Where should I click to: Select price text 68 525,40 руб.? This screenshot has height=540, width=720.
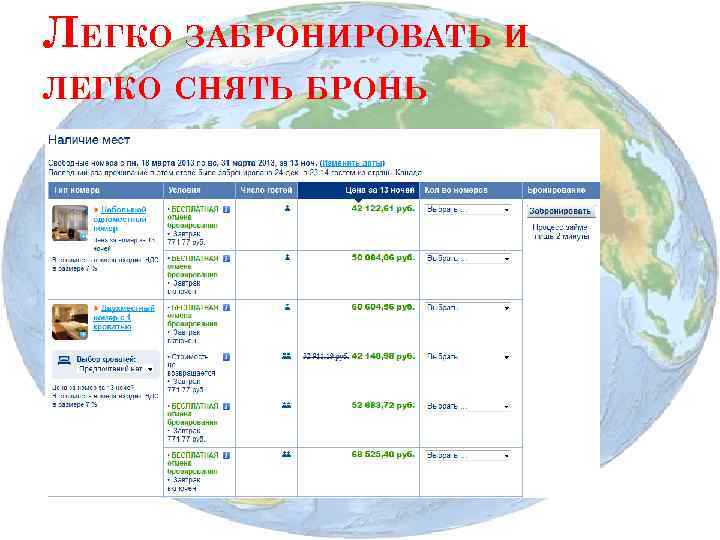point(383,455)
